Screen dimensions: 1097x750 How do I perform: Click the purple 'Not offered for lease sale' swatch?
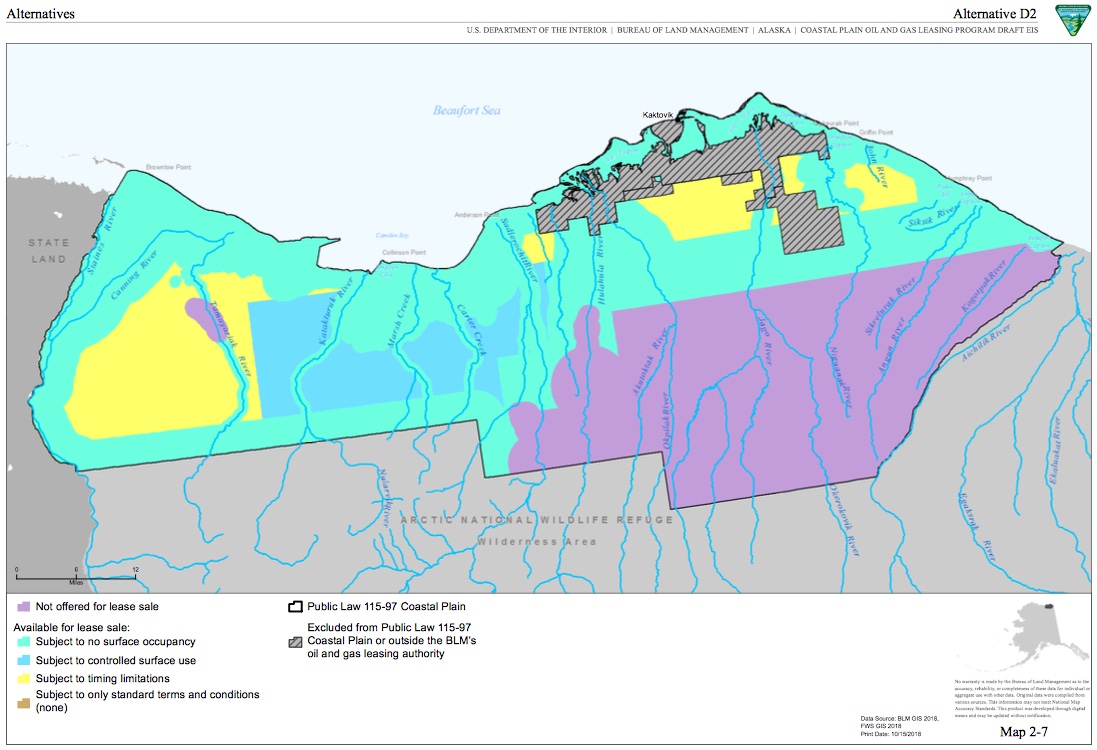tap(23, 606)
